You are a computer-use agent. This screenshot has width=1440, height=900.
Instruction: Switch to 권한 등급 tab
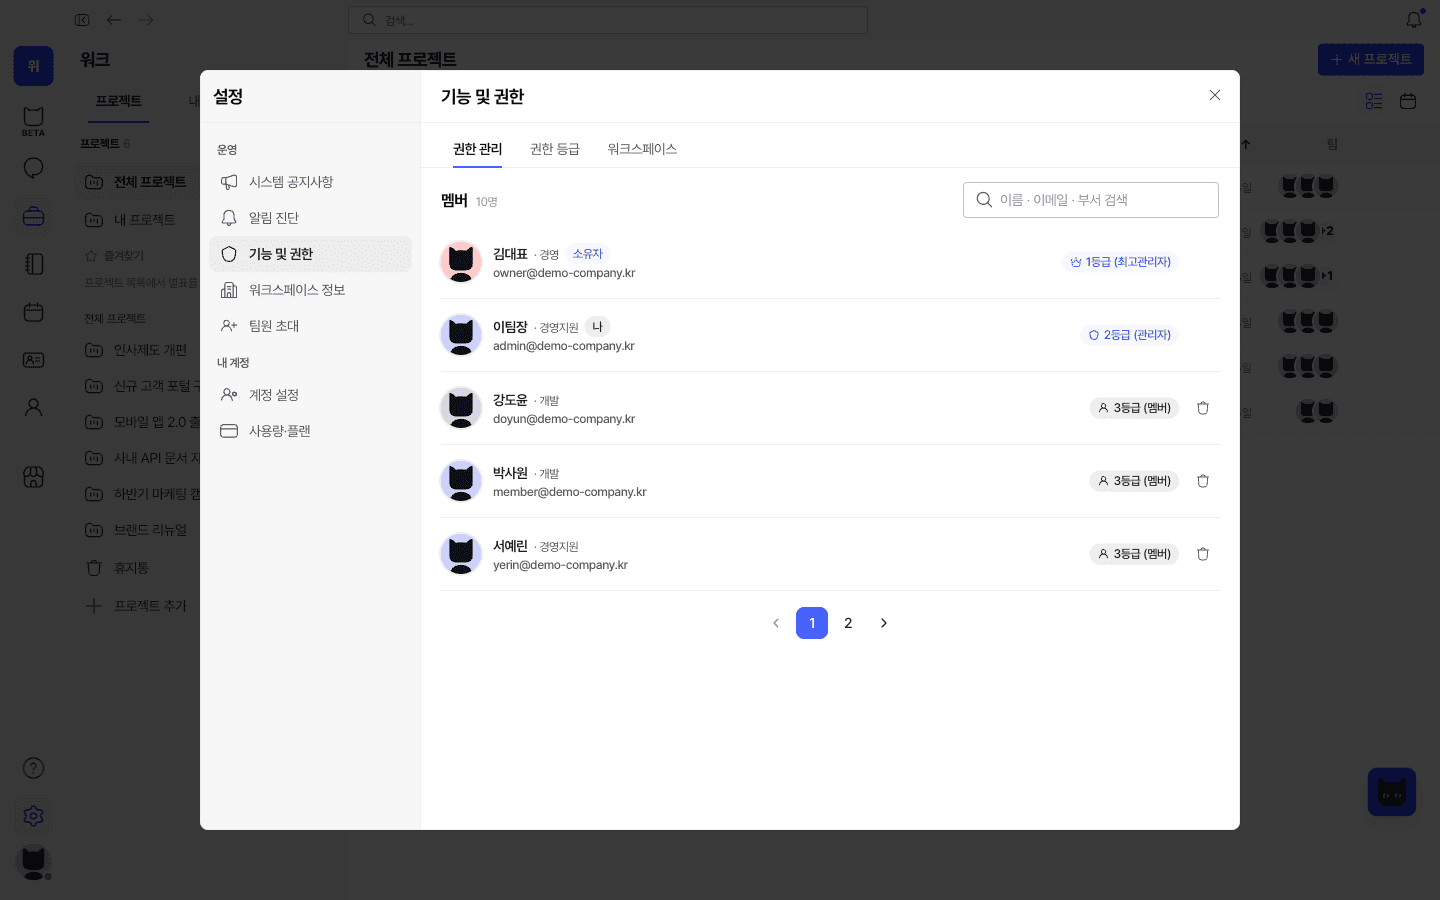(x=555, y=149)
